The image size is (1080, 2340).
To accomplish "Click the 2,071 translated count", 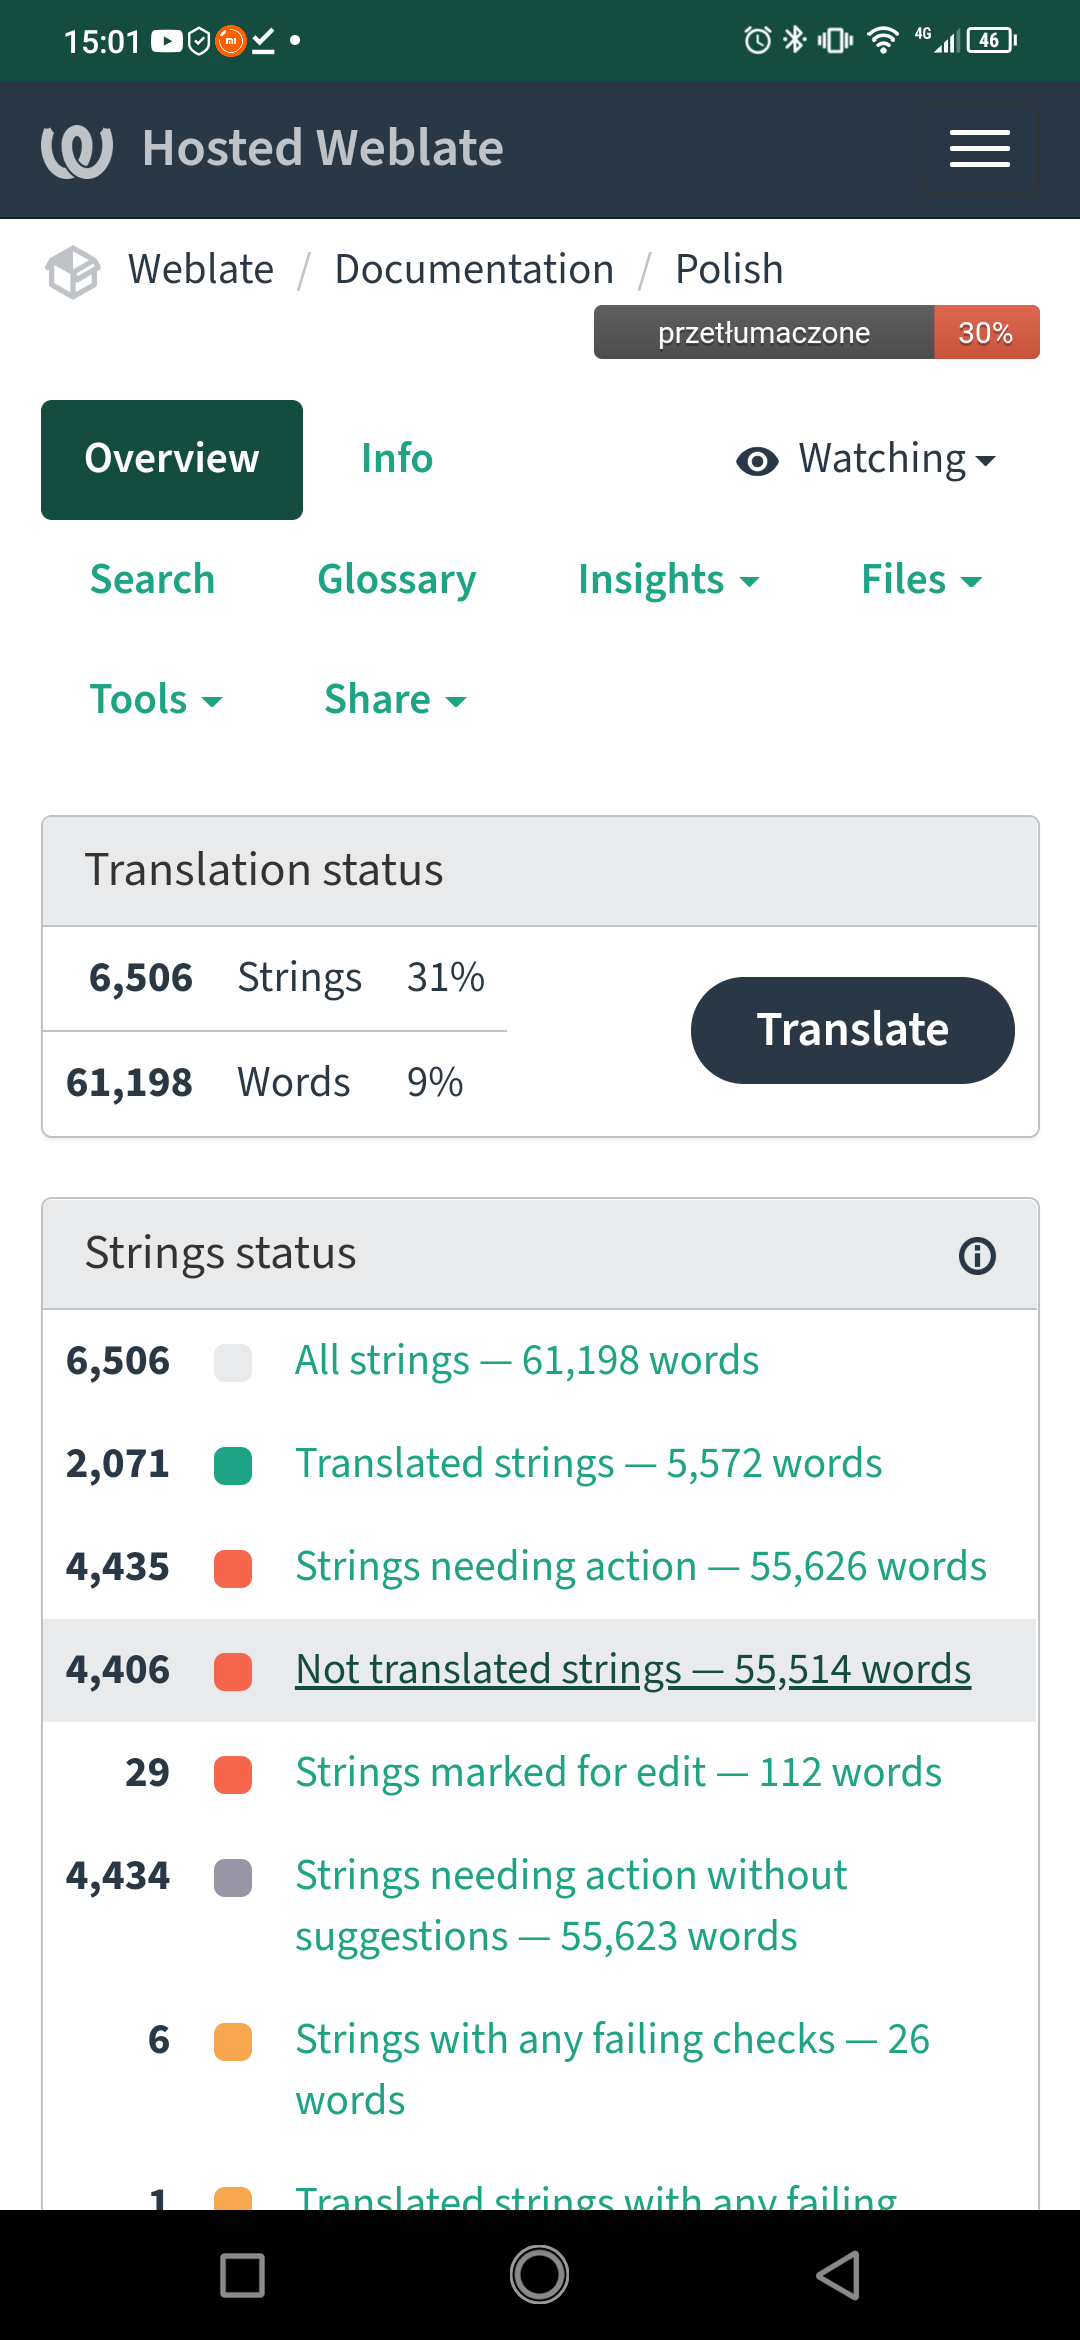I will point(117,1464).
